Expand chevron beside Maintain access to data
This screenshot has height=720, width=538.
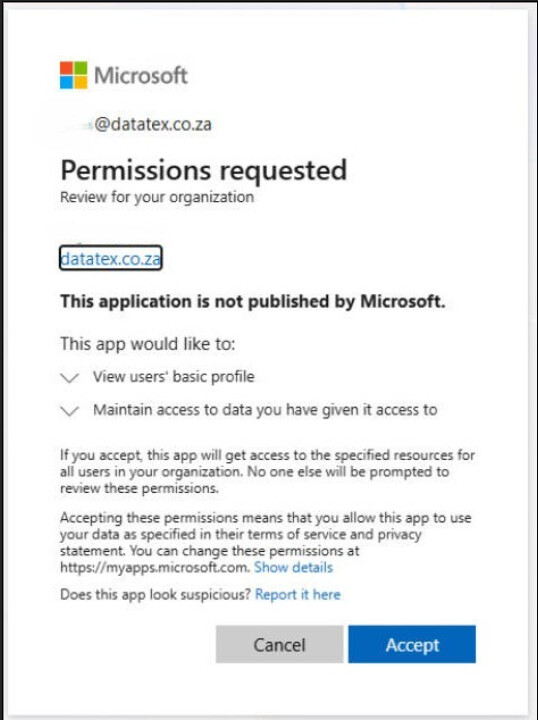[x=70, y=411]
